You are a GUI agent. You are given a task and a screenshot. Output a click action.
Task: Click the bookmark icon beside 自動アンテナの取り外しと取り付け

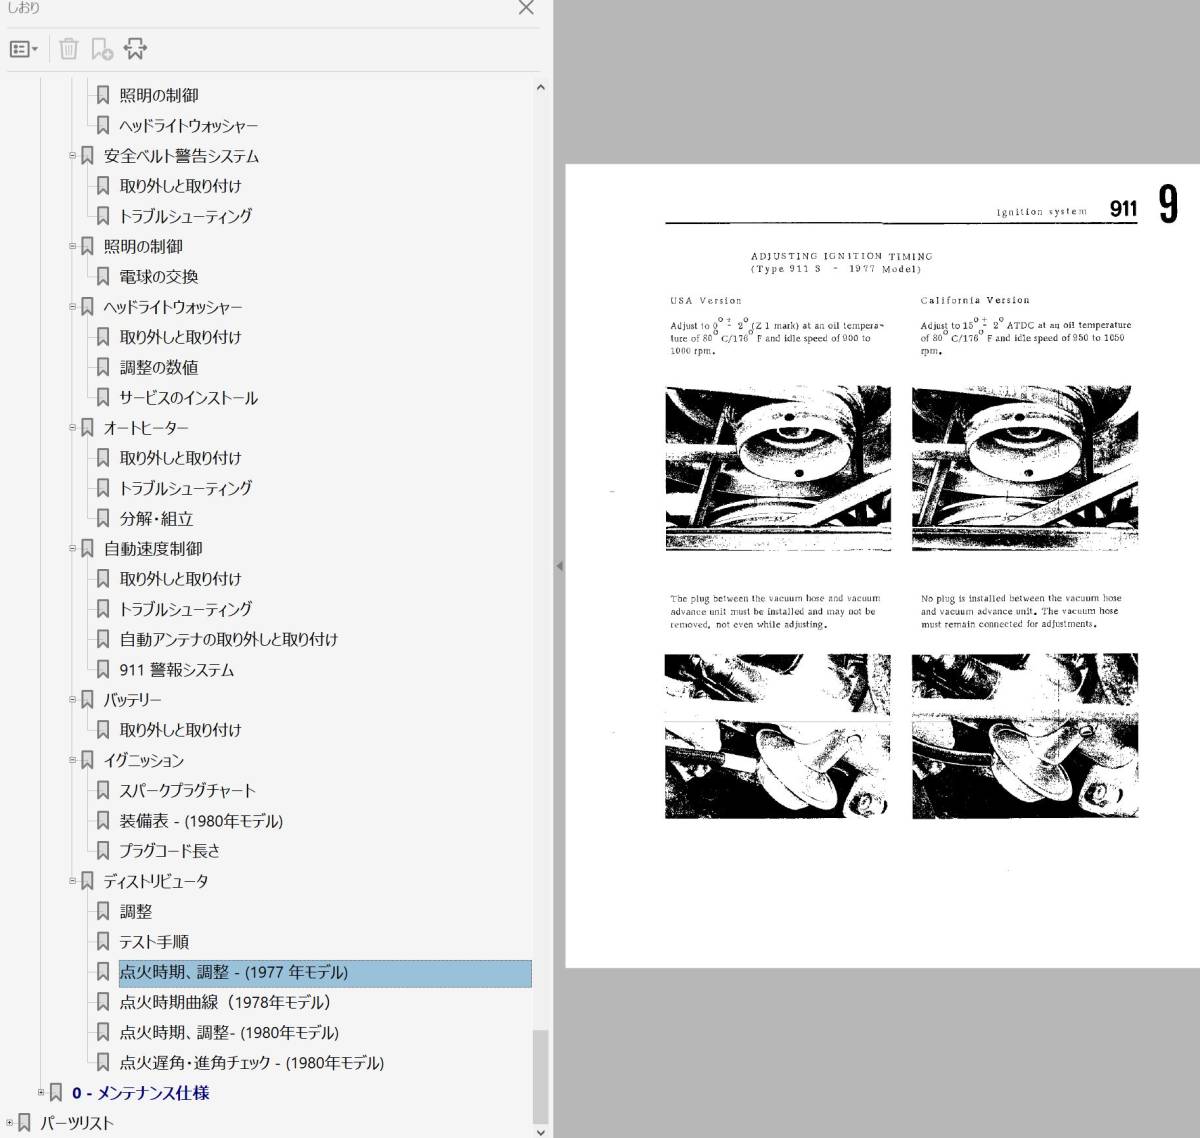click(x=102, y=639)
